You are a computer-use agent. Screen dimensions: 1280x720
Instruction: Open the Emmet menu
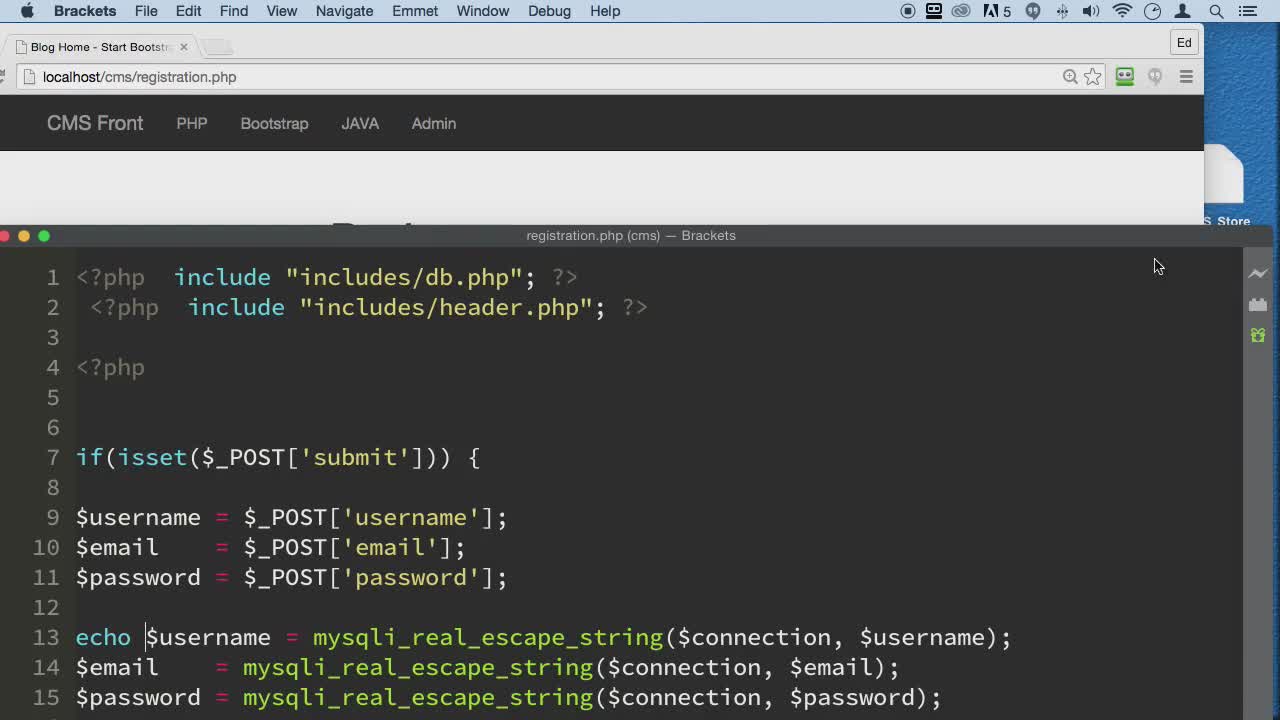pos(415,11)
